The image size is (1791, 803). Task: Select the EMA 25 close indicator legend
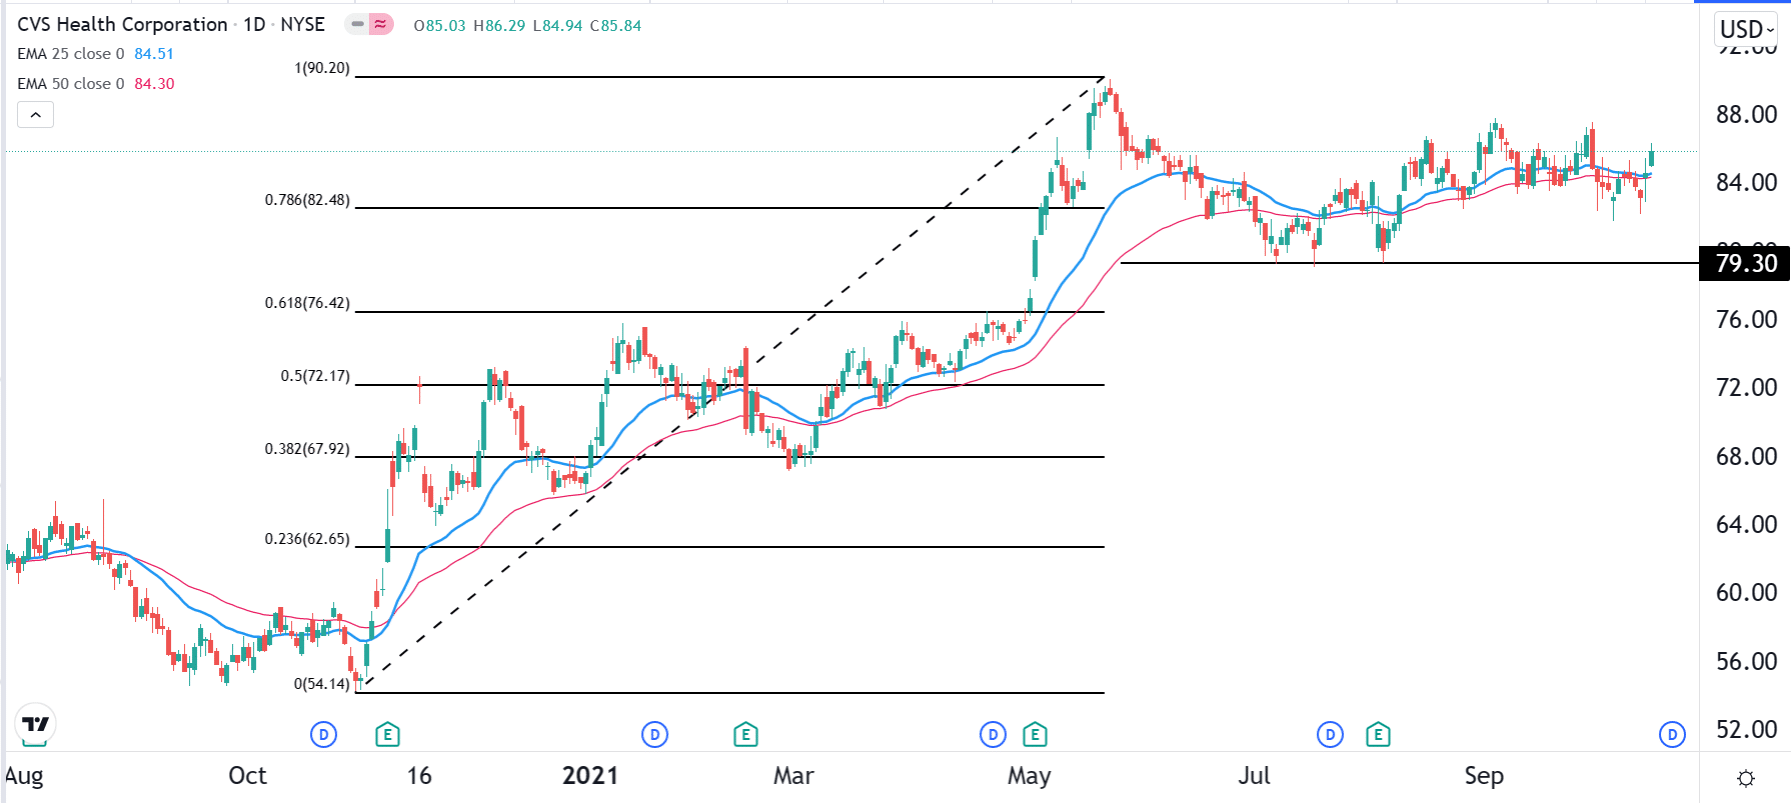point(71,54)
